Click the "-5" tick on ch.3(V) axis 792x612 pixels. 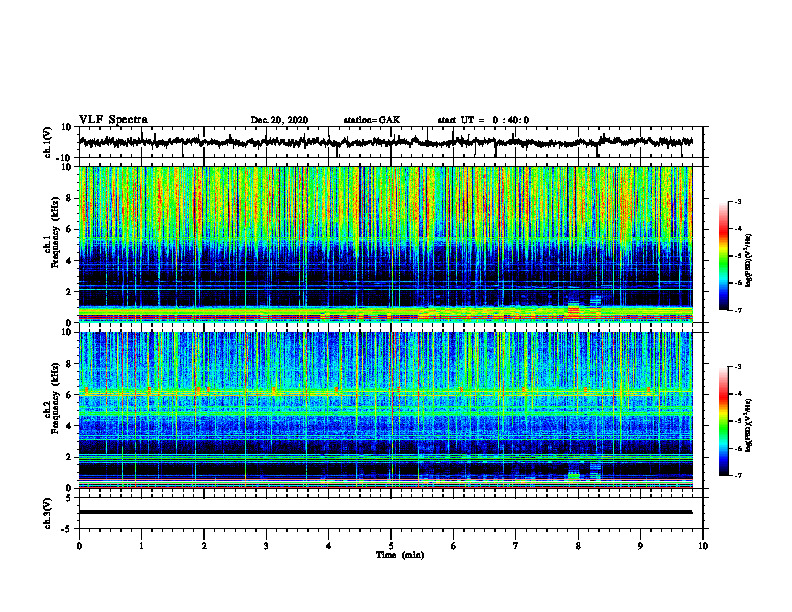pos(66,529)
